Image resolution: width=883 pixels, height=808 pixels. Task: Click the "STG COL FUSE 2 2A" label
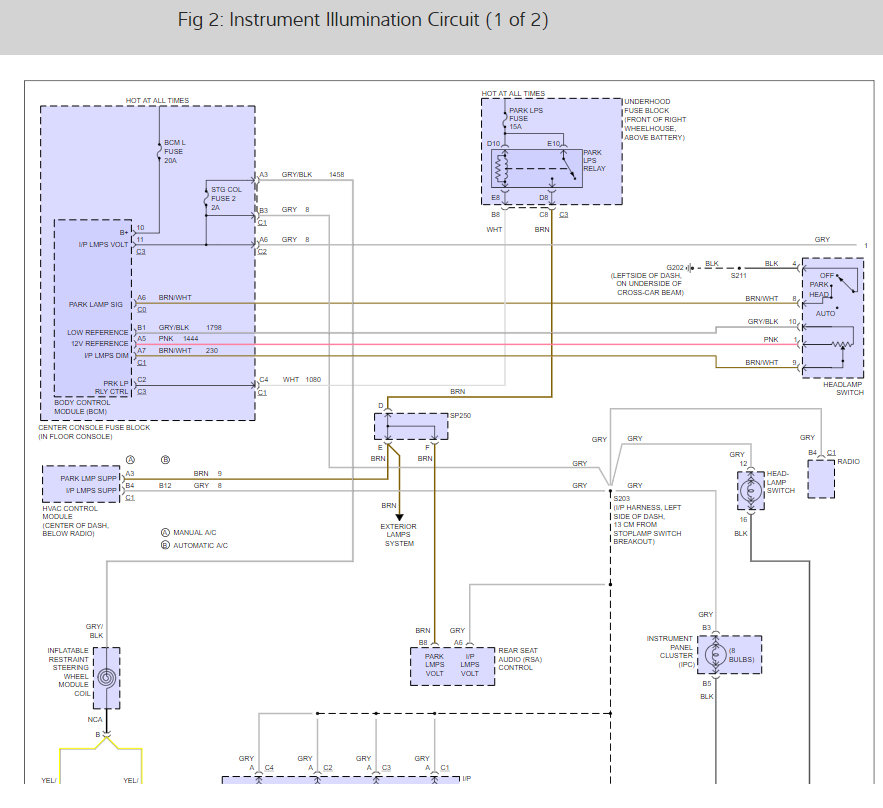click(x=226, y=198)
